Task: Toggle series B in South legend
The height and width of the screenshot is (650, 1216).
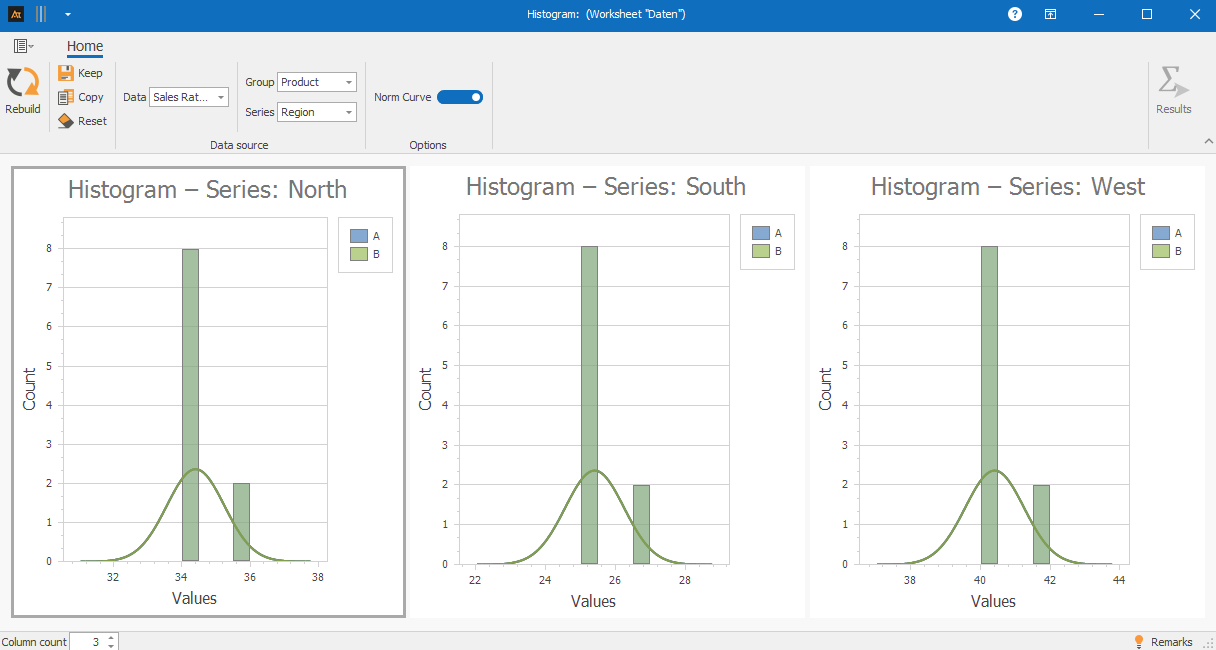Action: (760, 251)
